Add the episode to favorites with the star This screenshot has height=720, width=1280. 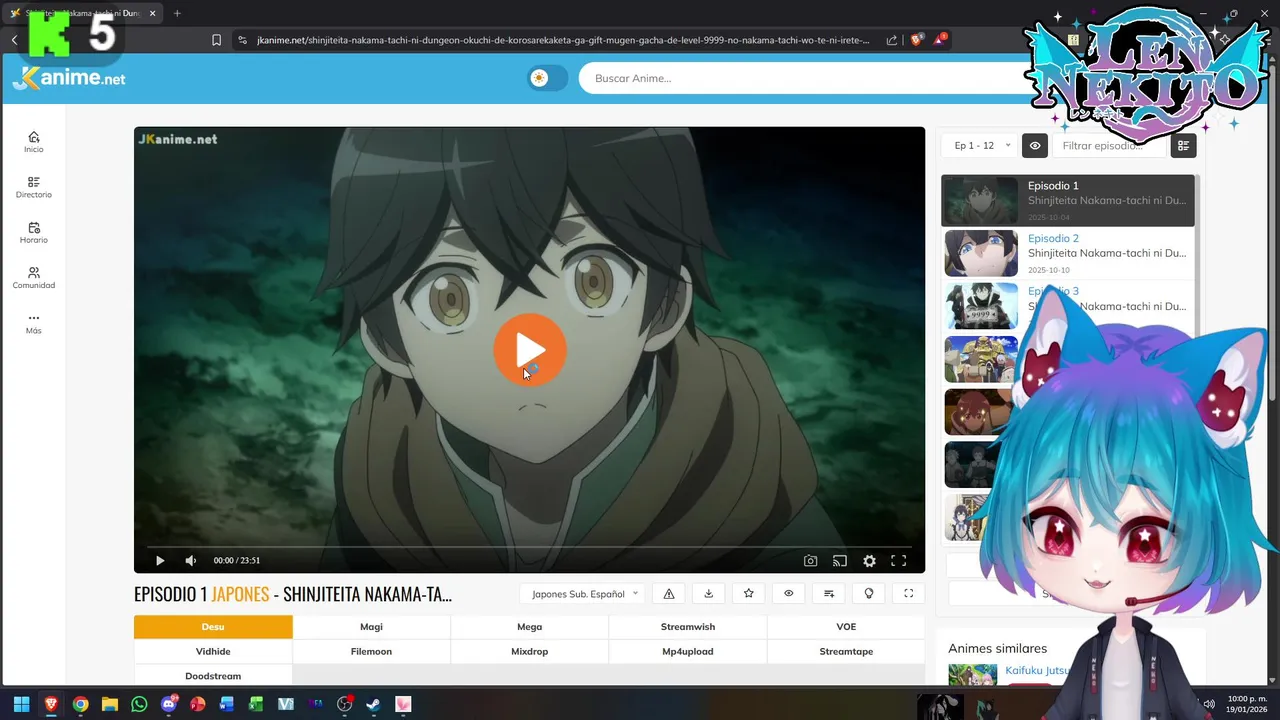coord(749,594)
